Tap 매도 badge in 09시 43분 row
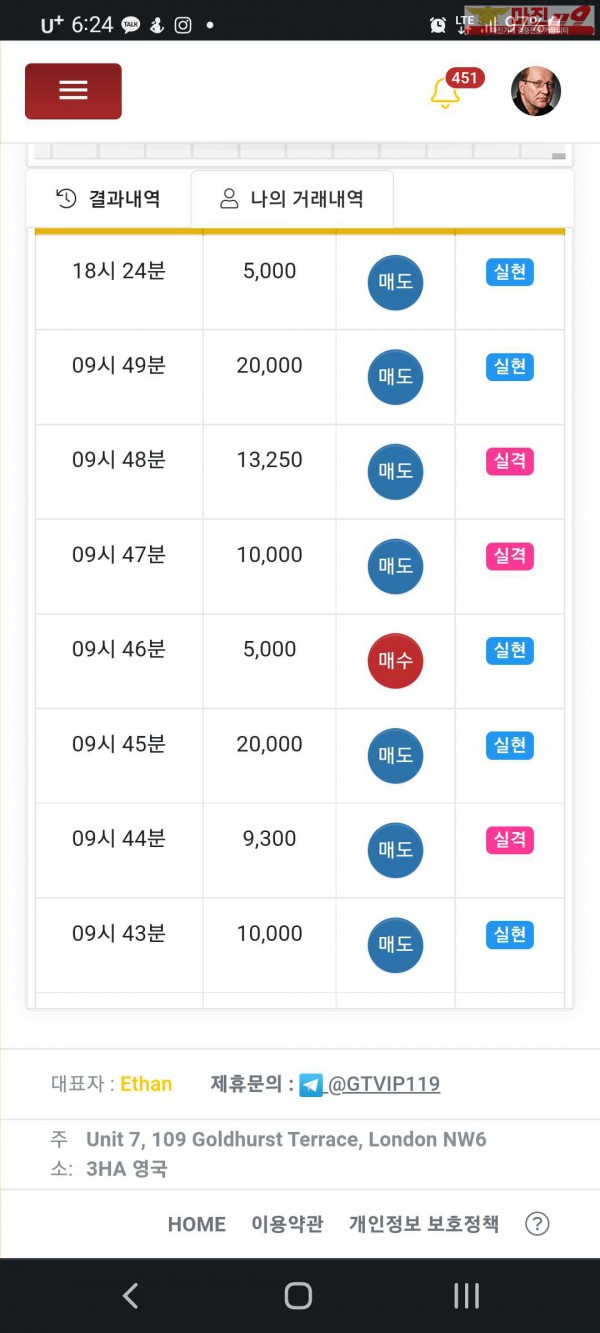The height and width of the screenshot is (1333, 600). click(x=395, y=945)
